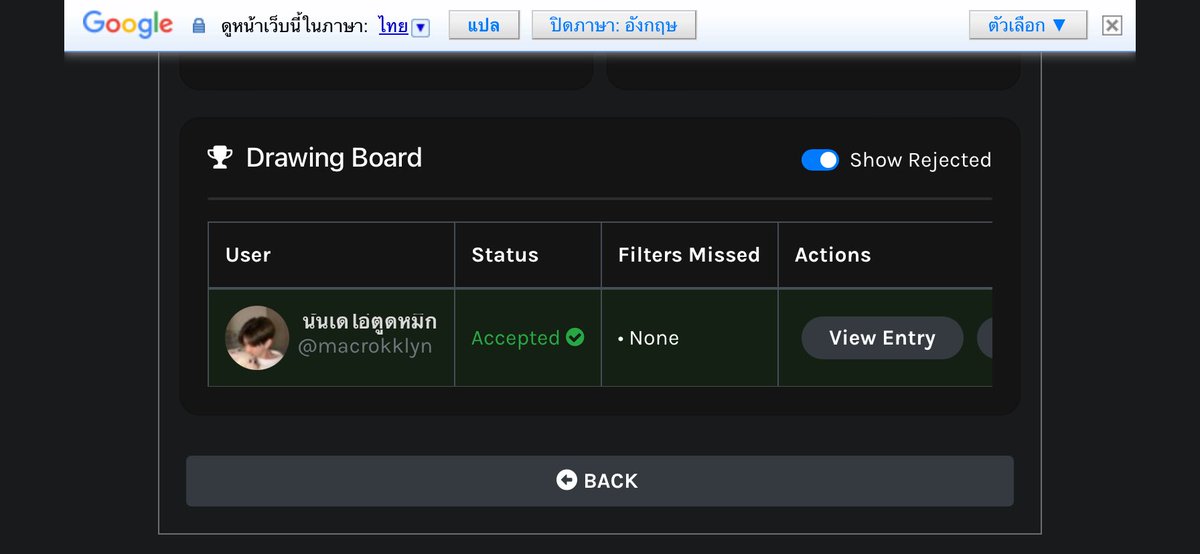Click the Drawing Board heading
This screenshot has height=554, width=1200.
pos(334,157)
